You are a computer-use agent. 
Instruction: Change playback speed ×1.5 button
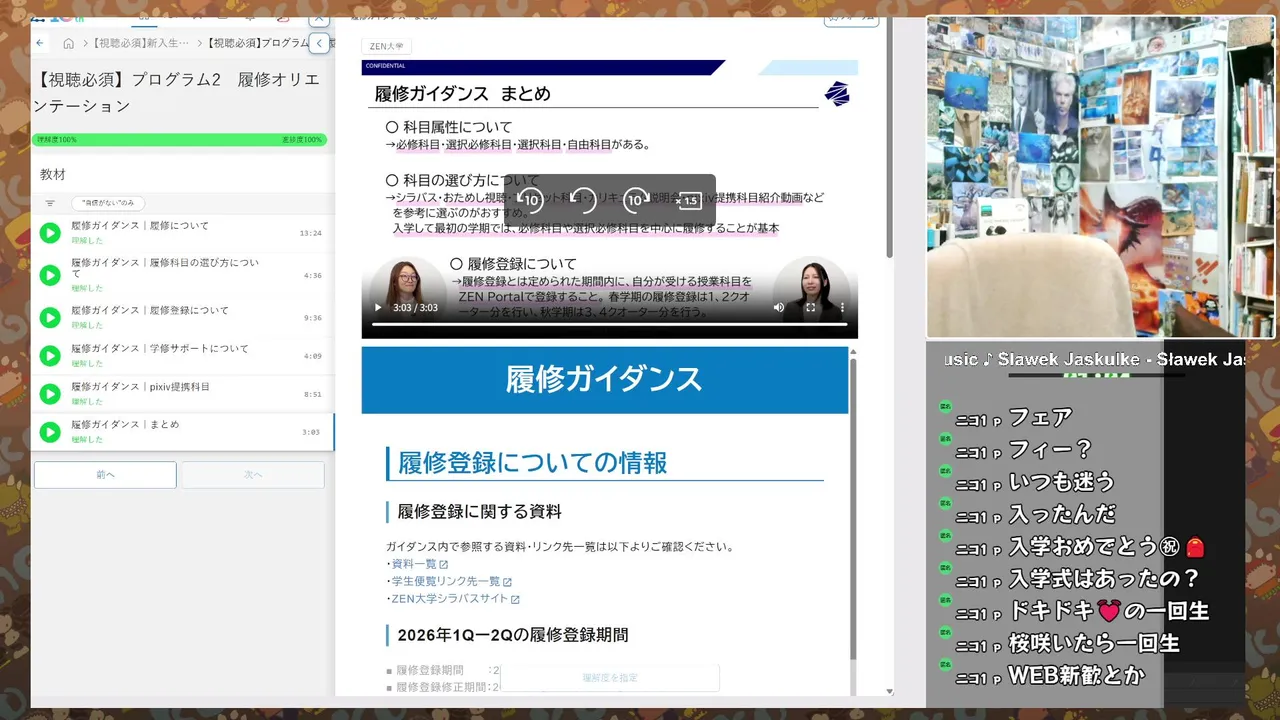pos(687,200)
